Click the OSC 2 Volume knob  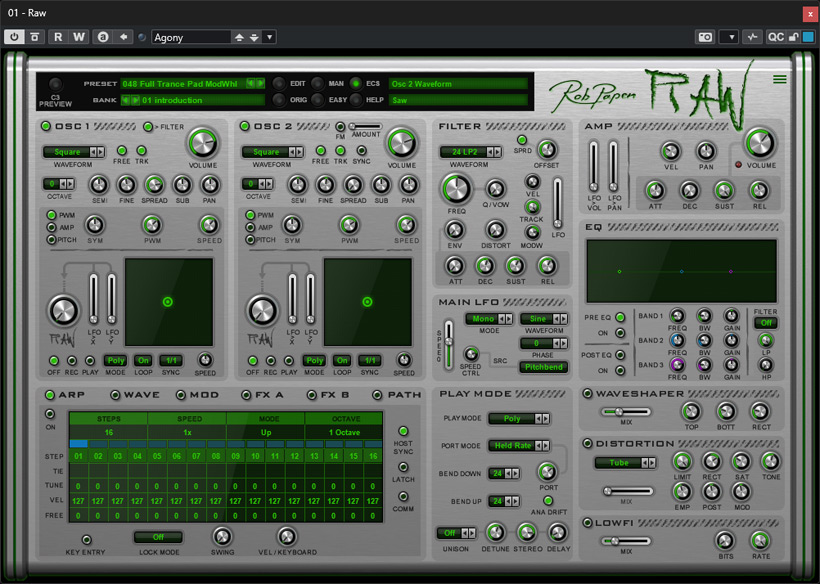tap(401, 142)
